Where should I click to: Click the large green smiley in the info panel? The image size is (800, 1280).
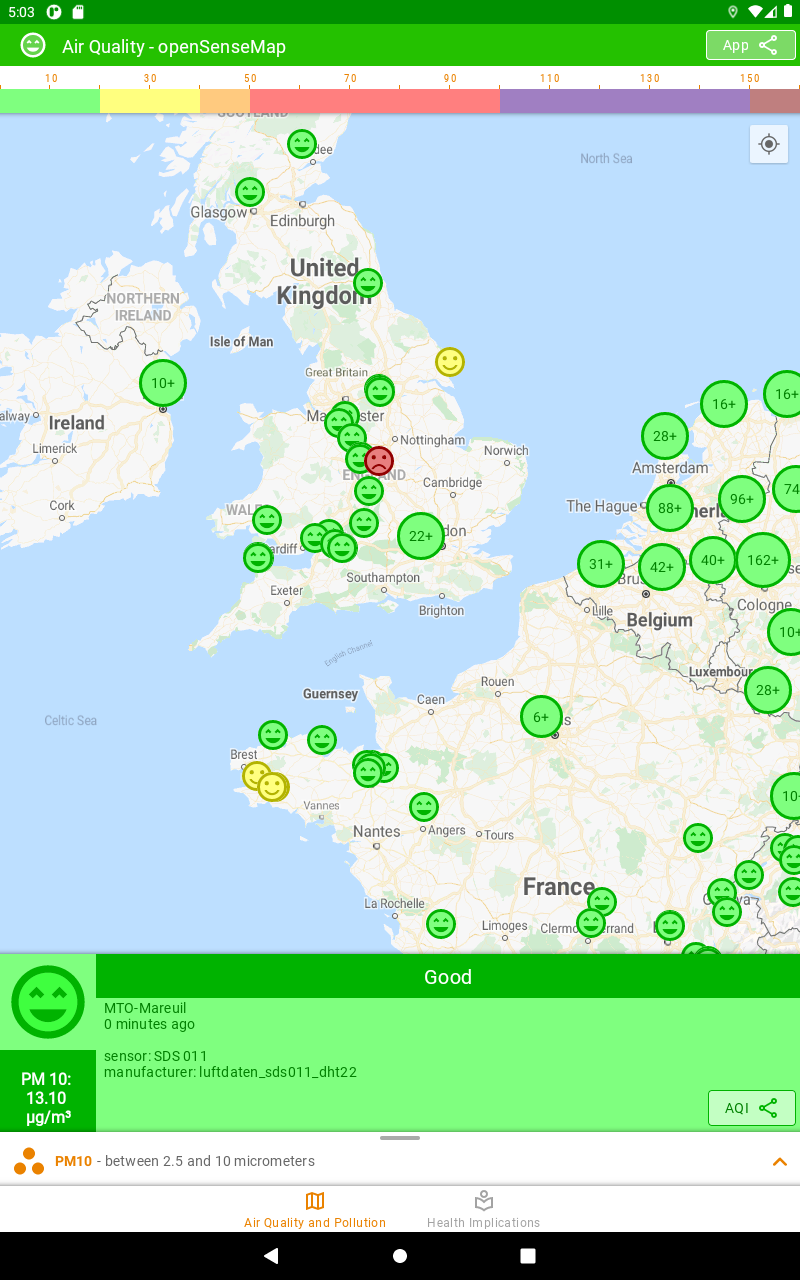click(x=48, y=1001)
